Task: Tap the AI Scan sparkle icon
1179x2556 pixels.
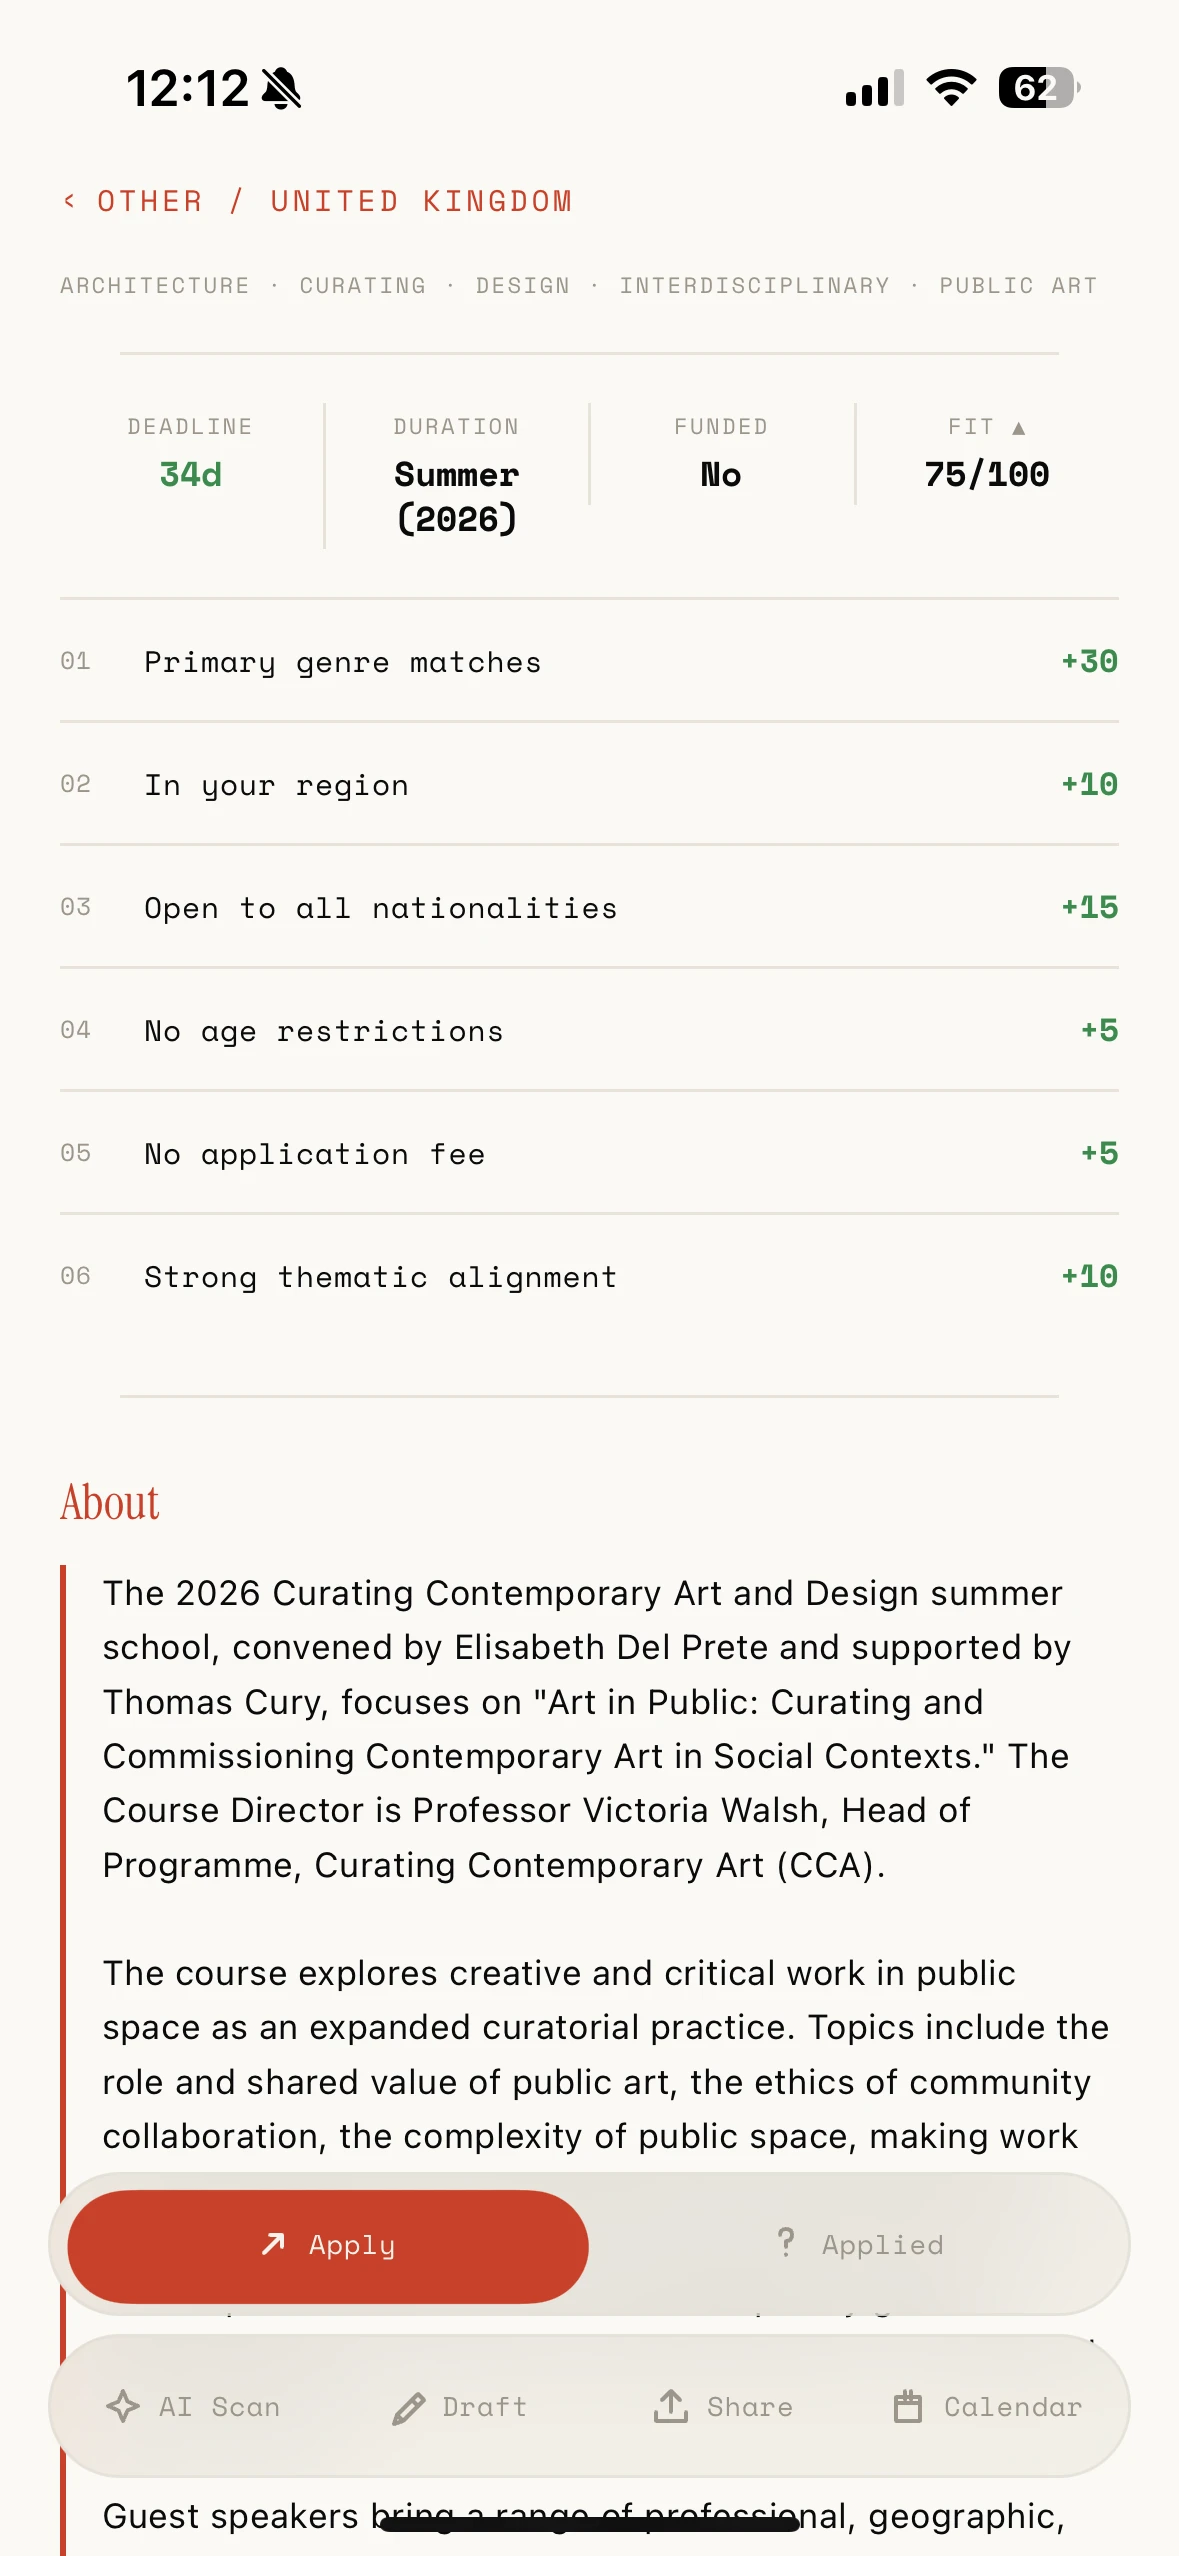Action: pyautogui.click(x=123, y=2406)
